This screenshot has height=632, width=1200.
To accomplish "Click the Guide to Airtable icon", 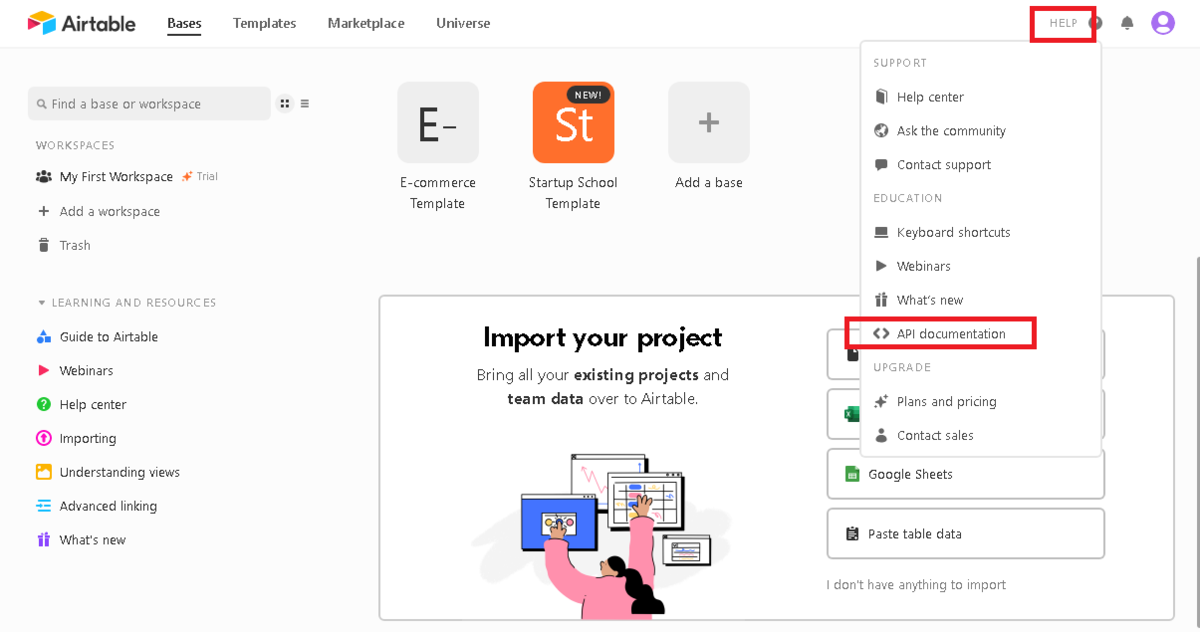I will click(43, 337).
